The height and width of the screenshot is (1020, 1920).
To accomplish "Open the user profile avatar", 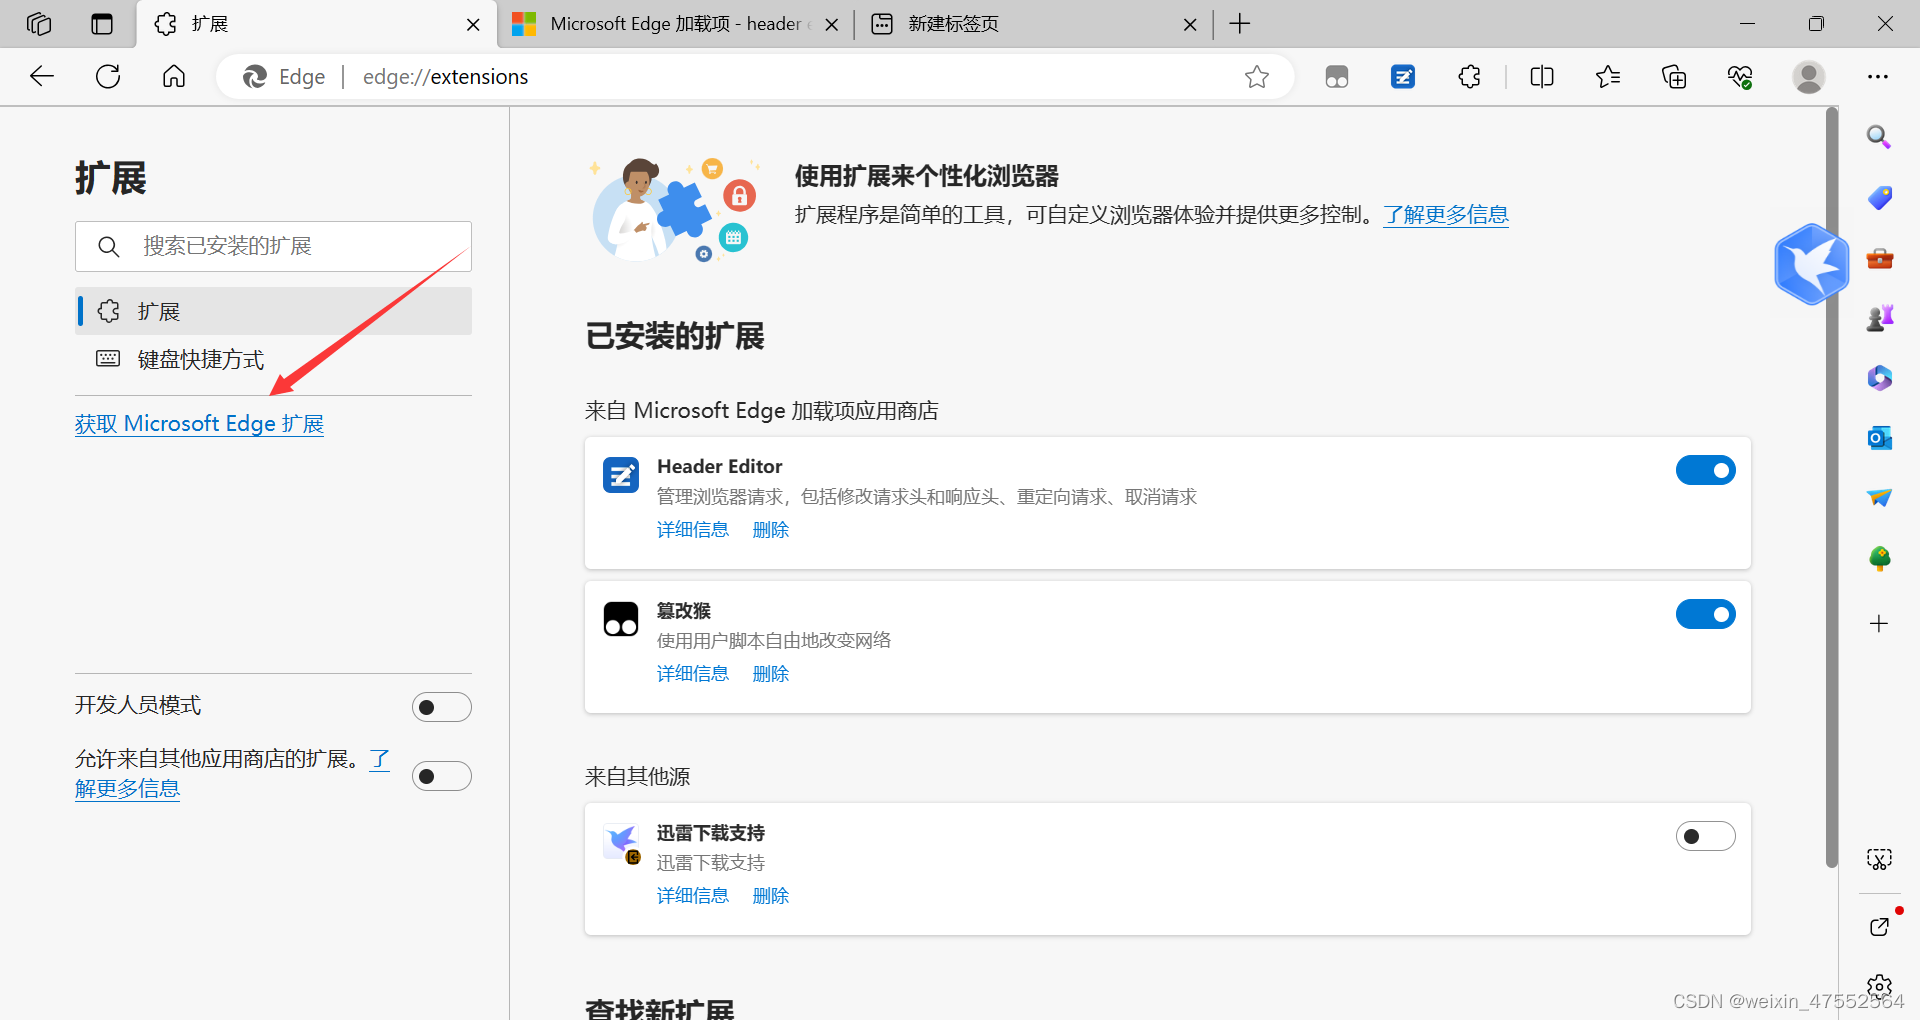I will [1808, 77].
